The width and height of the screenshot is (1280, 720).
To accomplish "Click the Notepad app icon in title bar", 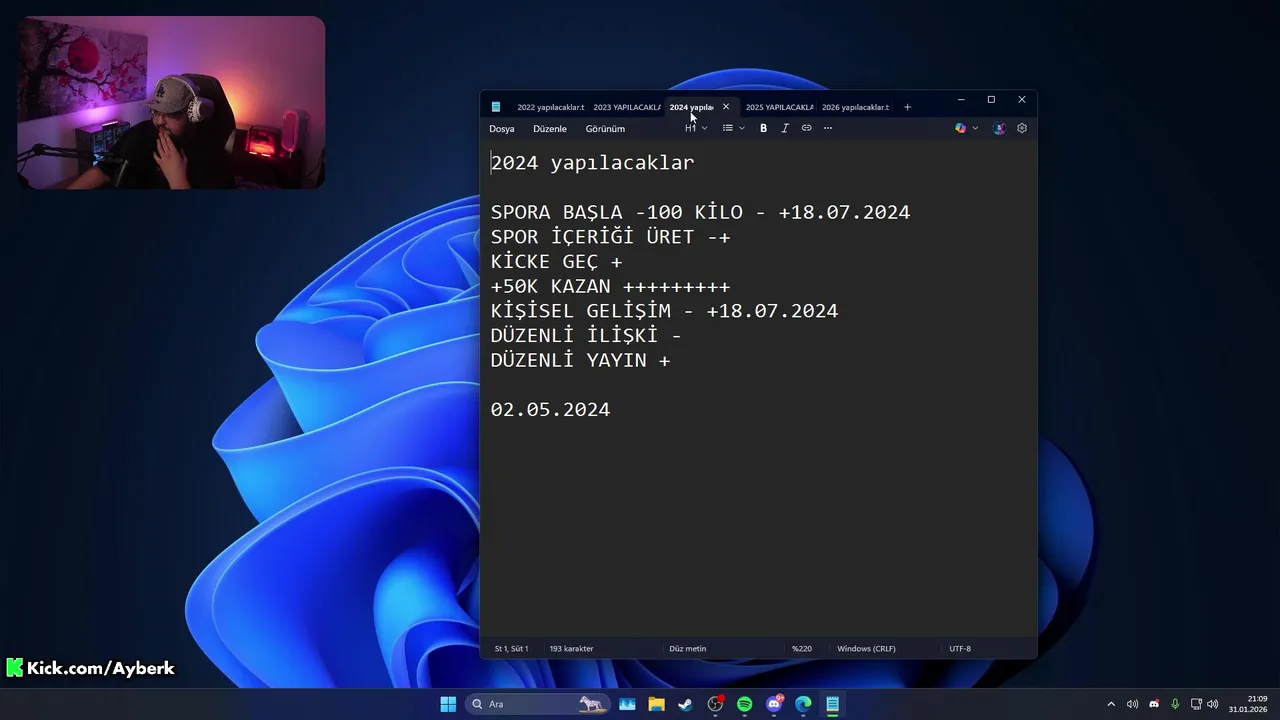I will point(496,107).
